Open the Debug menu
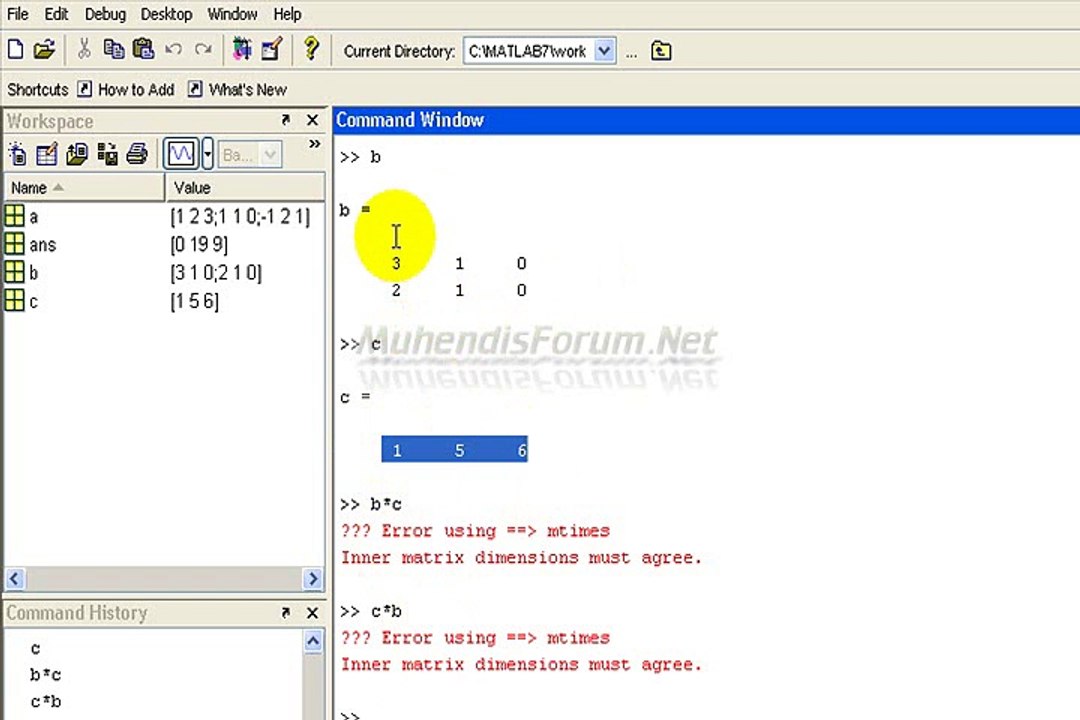 click(105, 14)
